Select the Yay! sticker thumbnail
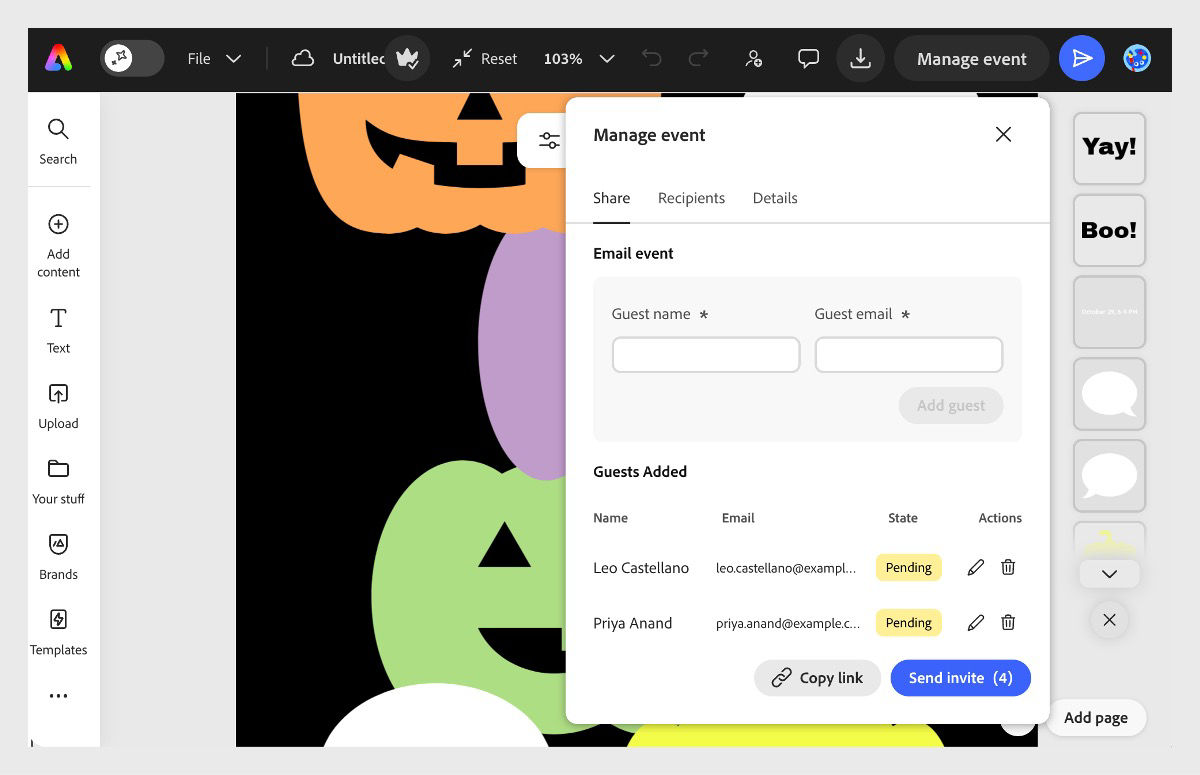Viewport: 1200px width, 775px height. pos(1109,148)
